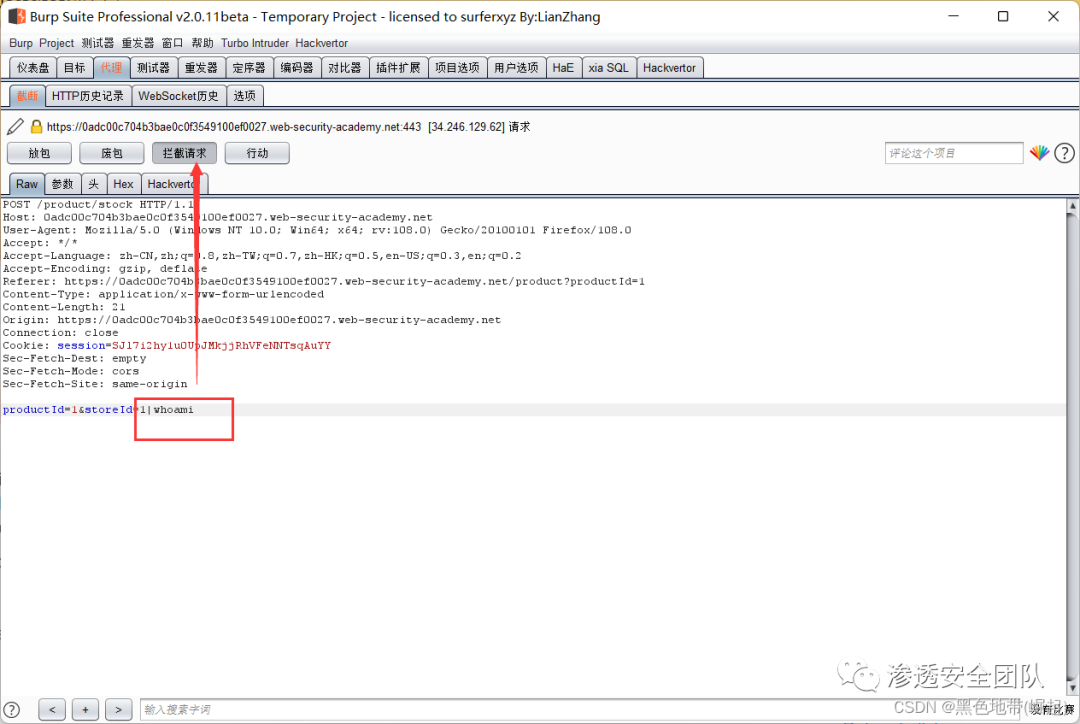Switch to the 定序器 sequencer tab
The image size is (1080, 724).
click(x=249, y=68)
